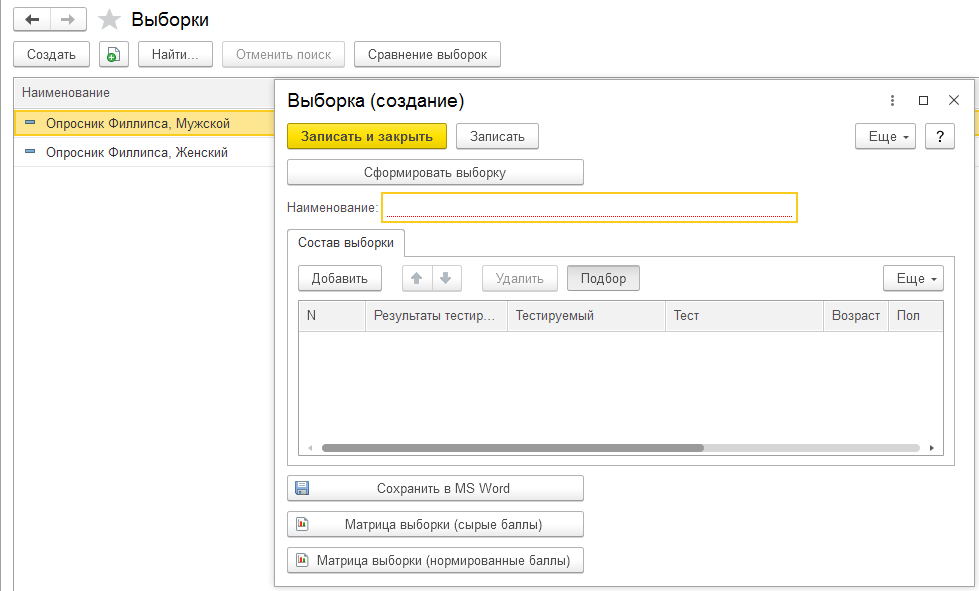
Task: Click the forward navigation arrow
Action: pyautogui.click(x=67, y=20)
